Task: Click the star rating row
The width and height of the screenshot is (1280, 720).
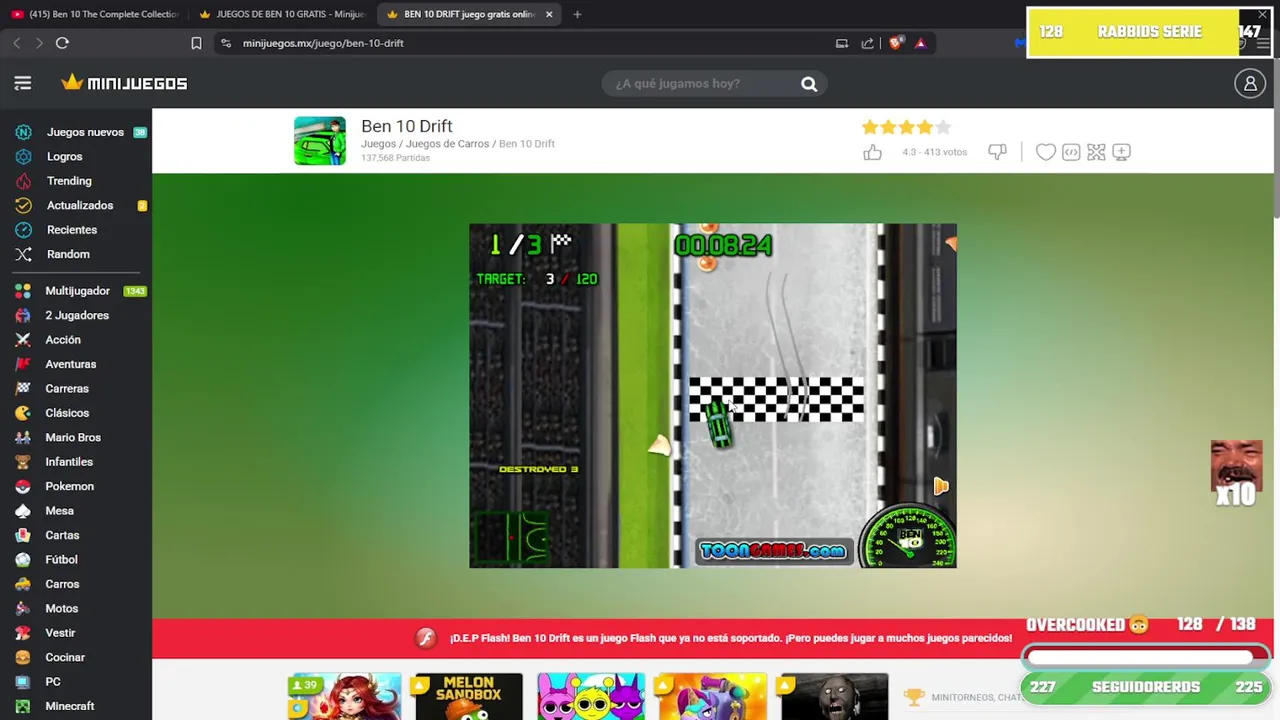Action: 906,127
